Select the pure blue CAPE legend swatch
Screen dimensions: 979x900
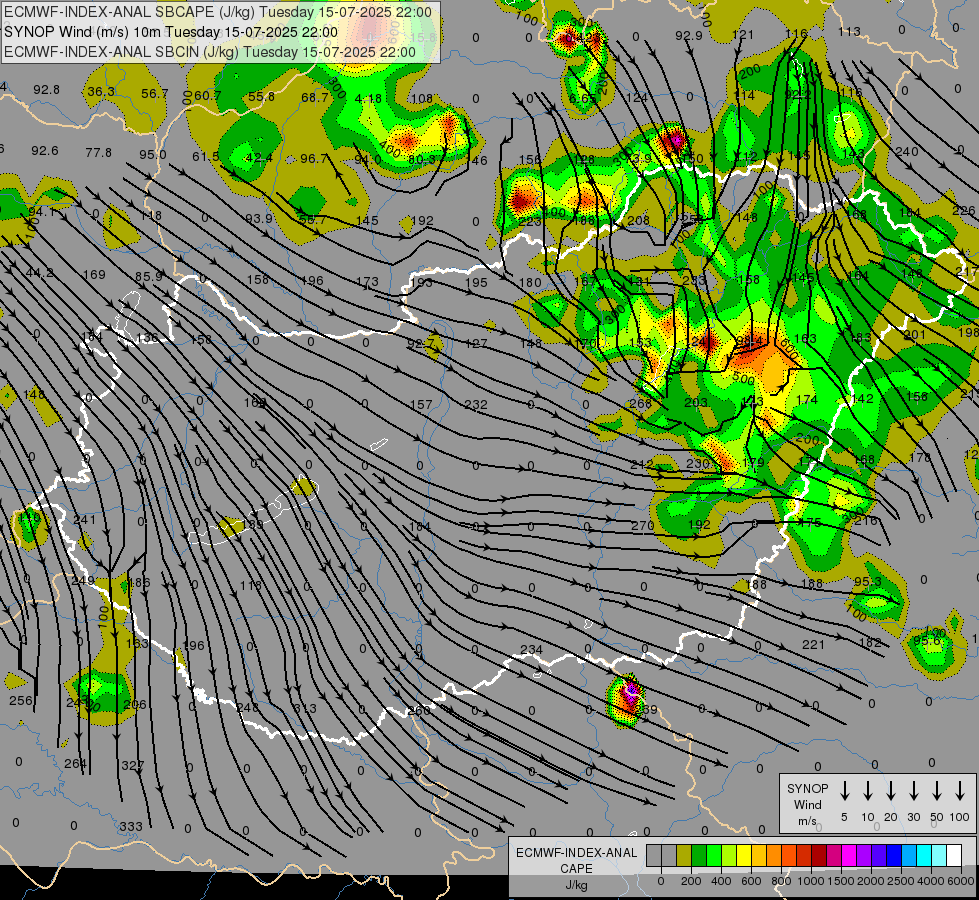click(x=894, y=855)
